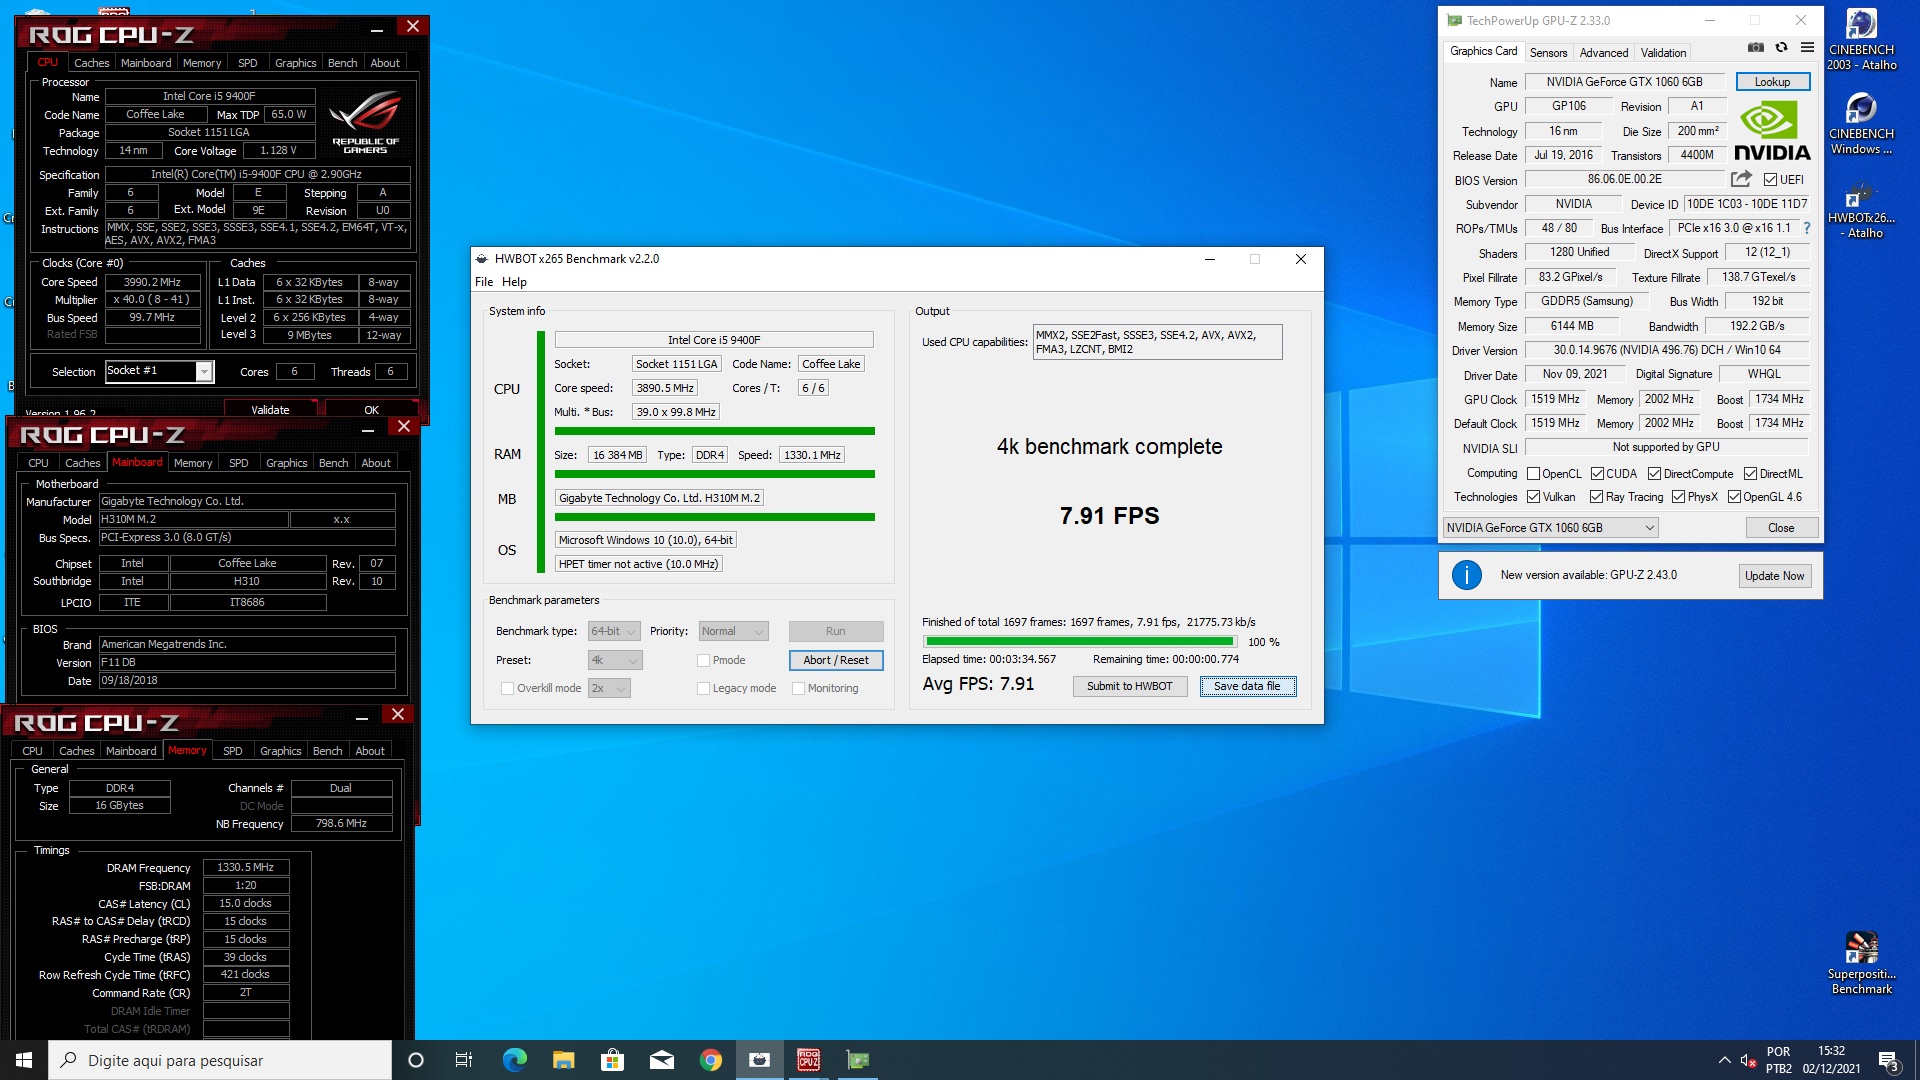Click Update Now button for GPU-Z
The height and width of the screenshot is (1080, 1920).
[1774, 576]
